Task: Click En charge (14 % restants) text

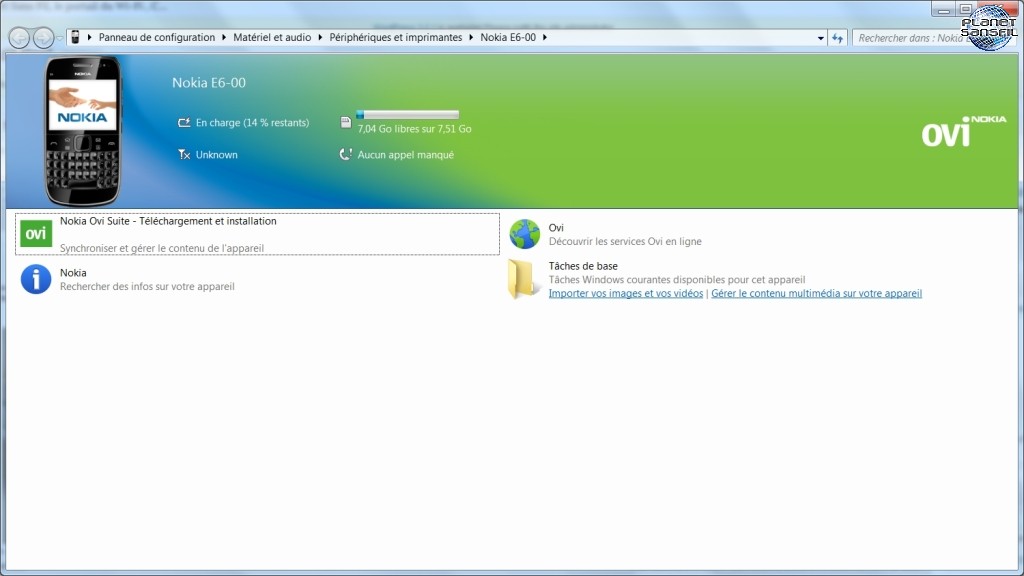Action: 253,123
